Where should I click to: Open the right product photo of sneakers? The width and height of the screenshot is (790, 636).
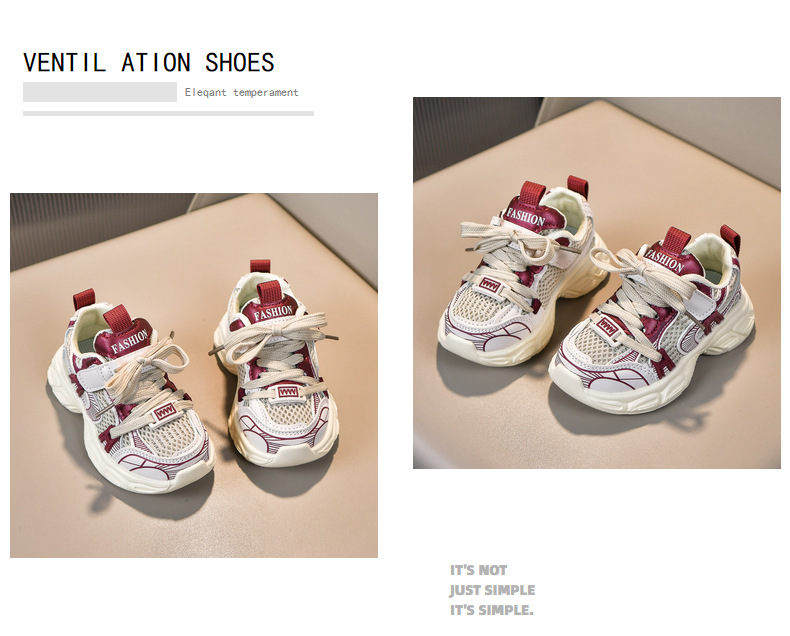pyautogui.click(x=597, y=283)
